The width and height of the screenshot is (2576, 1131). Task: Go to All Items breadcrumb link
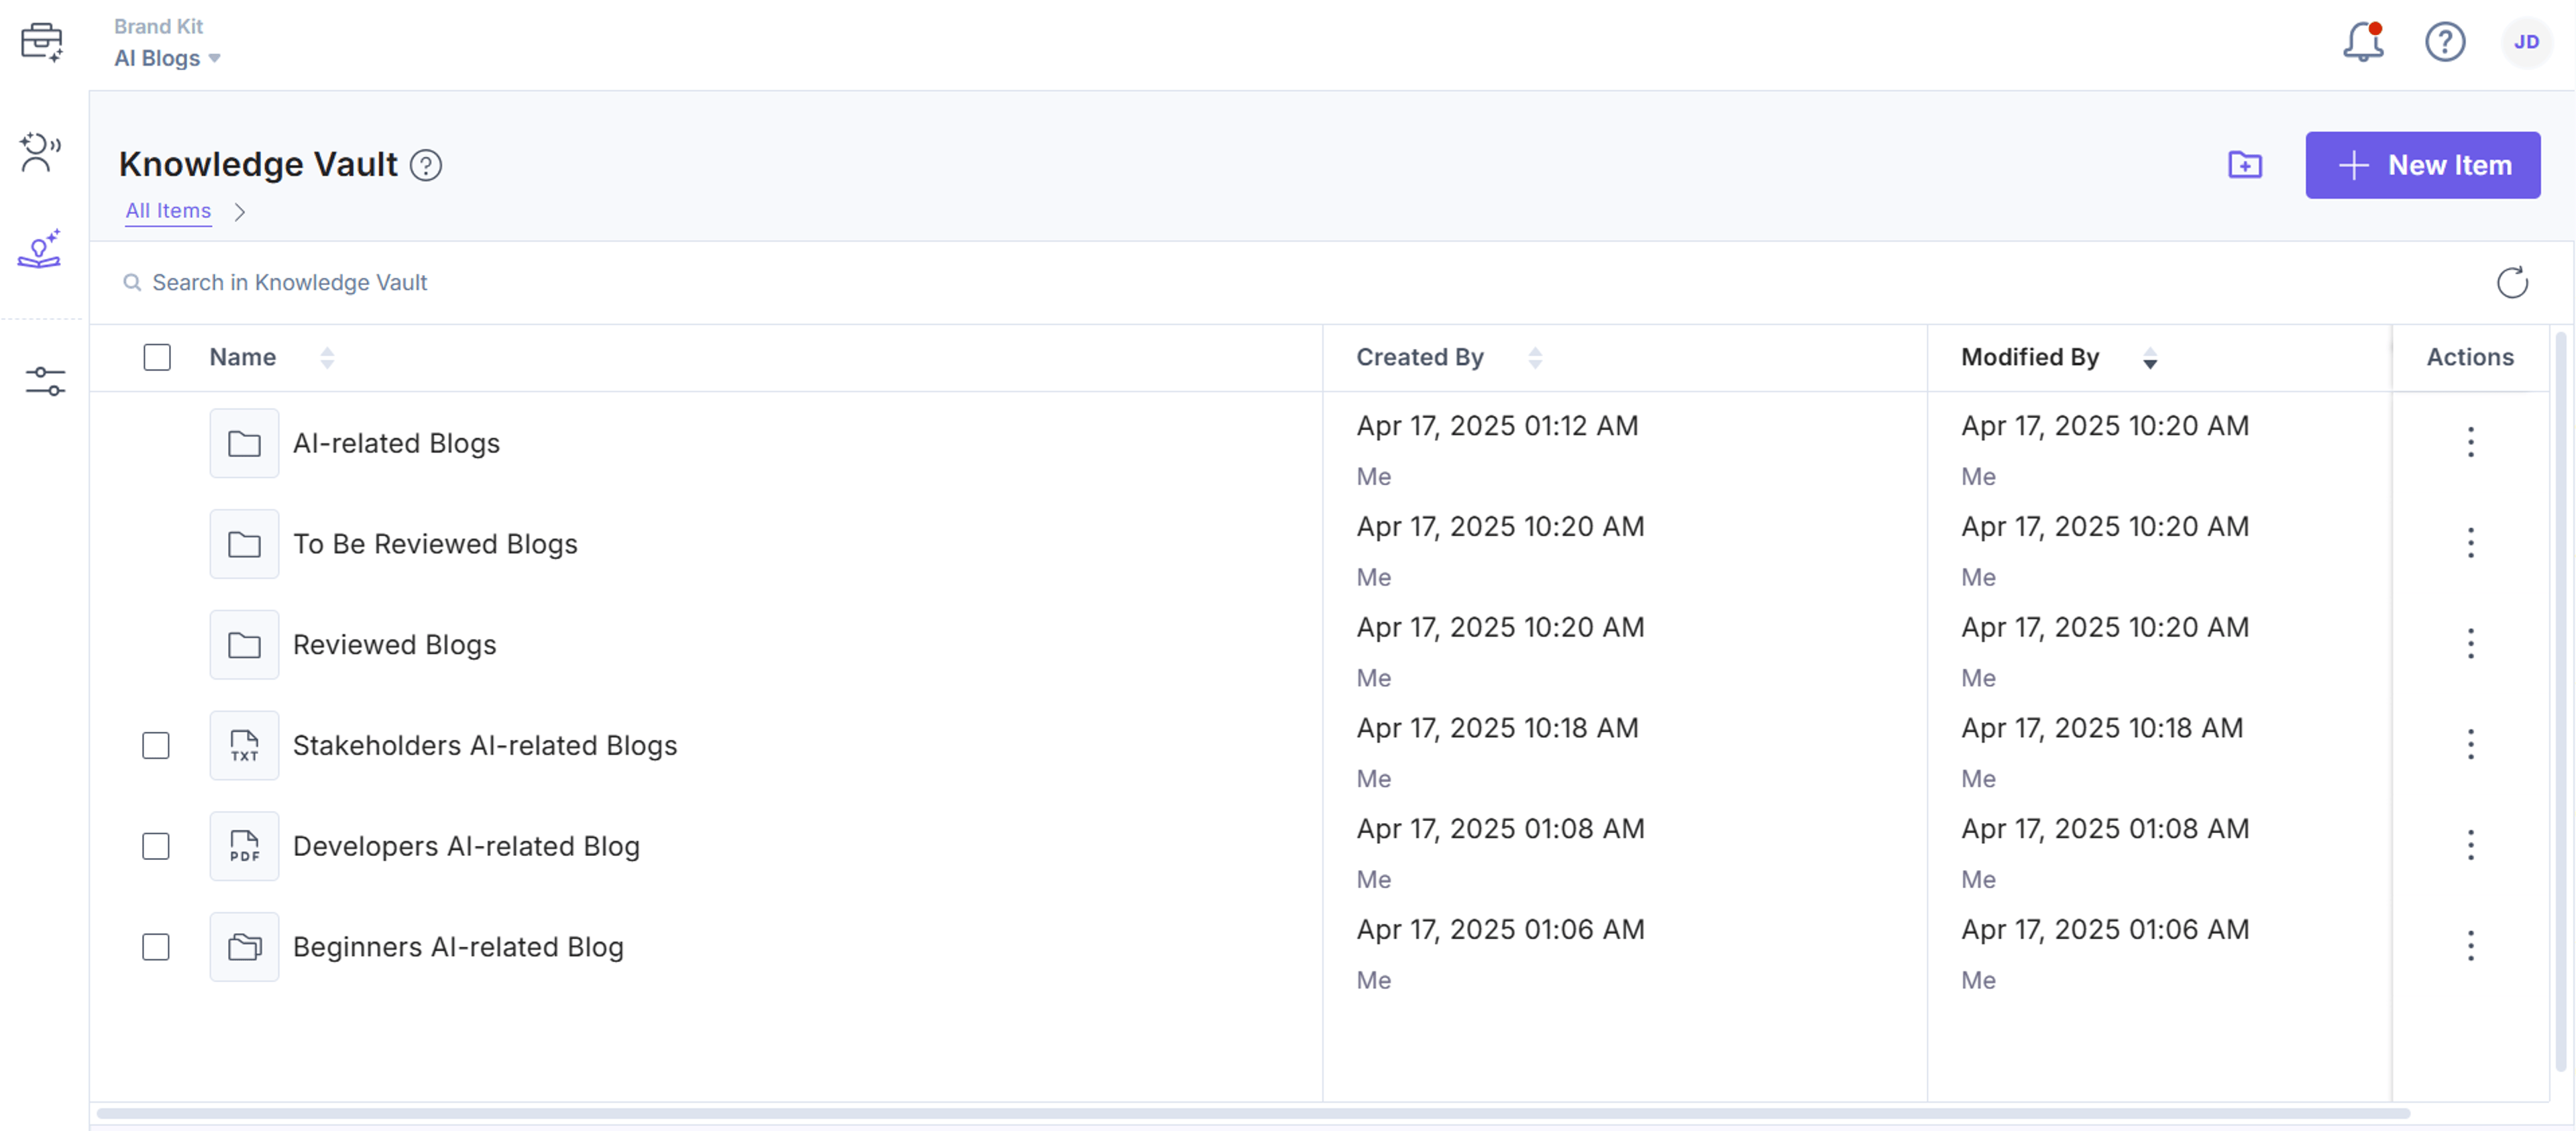[x=168, y=211]
